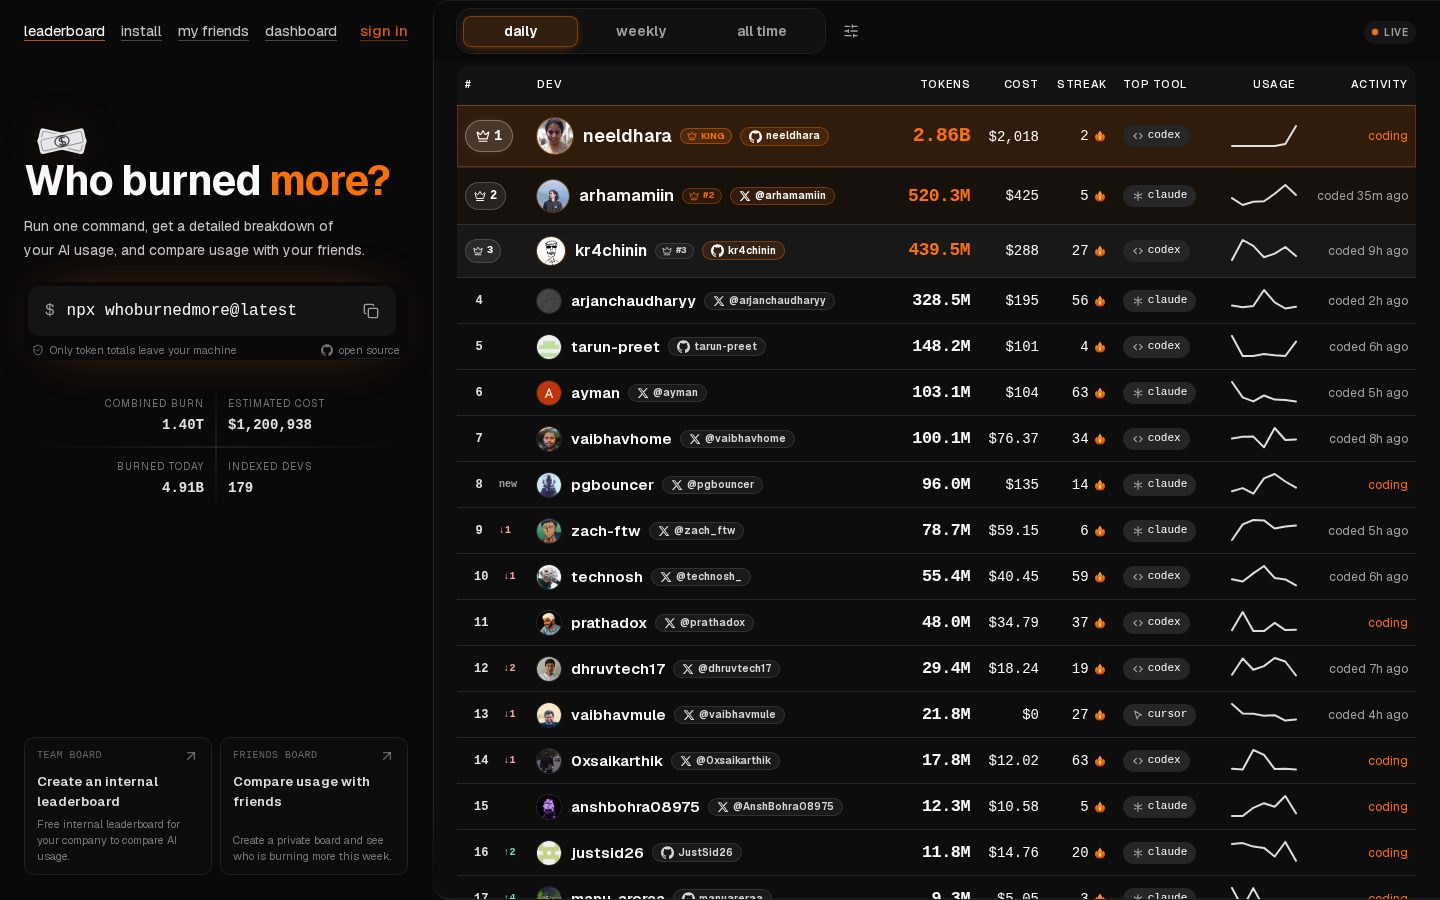This screenshot has width=1440, height=900.
Task: Click arhamamiin's profile avatar
Action: coord(553,196)
